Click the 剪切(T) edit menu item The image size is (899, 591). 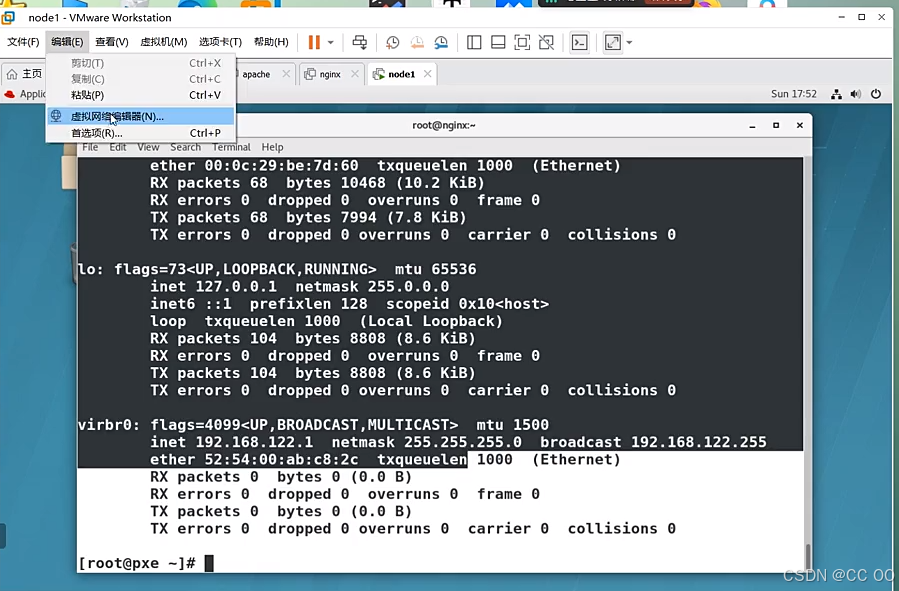coord(141,63)
